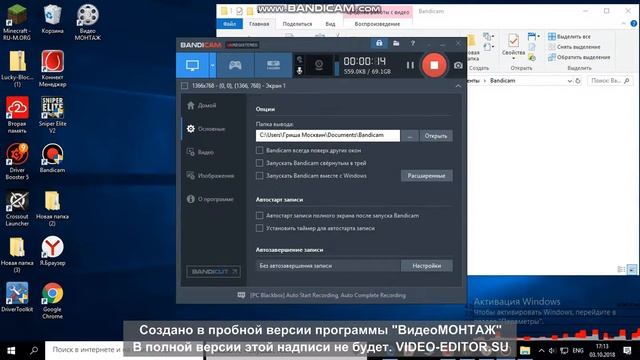Click the lock icon in Bandicam title bar
The width and height of the screenshot is (640, 360).
tap(379, 43)
